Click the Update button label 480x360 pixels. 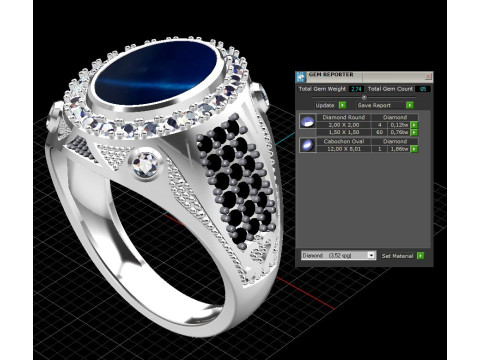325,105
